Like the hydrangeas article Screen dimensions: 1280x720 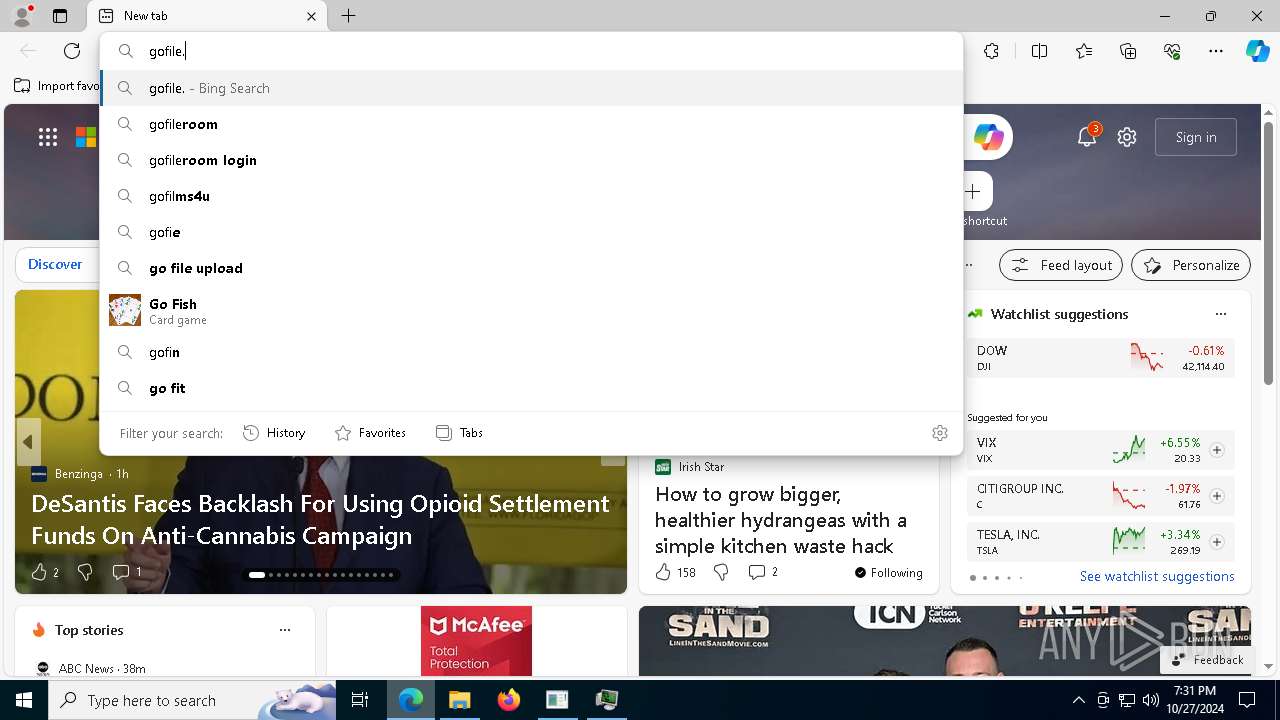coord(663,572)
